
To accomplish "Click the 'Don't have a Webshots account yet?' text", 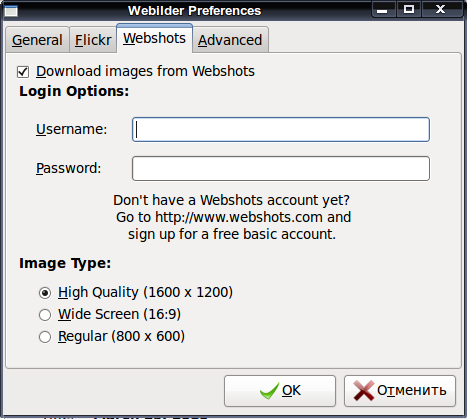I will click(x=232, y=200).
